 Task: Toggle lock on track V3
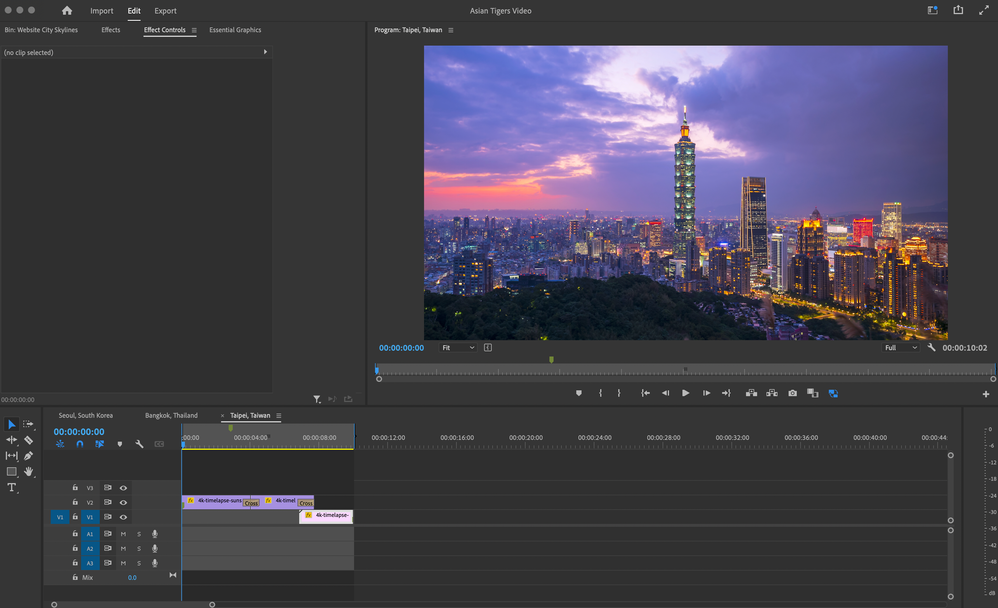coord(75,488)
